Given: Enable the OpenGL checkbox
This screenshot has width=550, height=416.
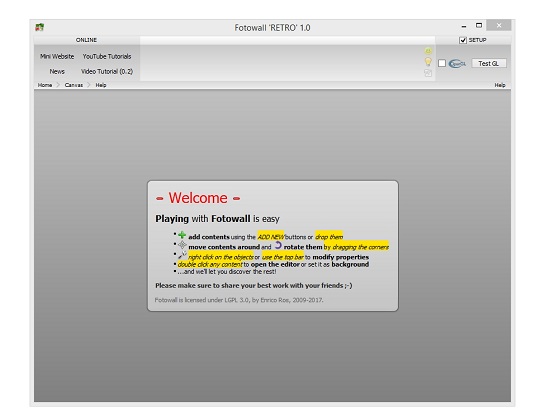Looking at the screenshot, I should (442, 63).
